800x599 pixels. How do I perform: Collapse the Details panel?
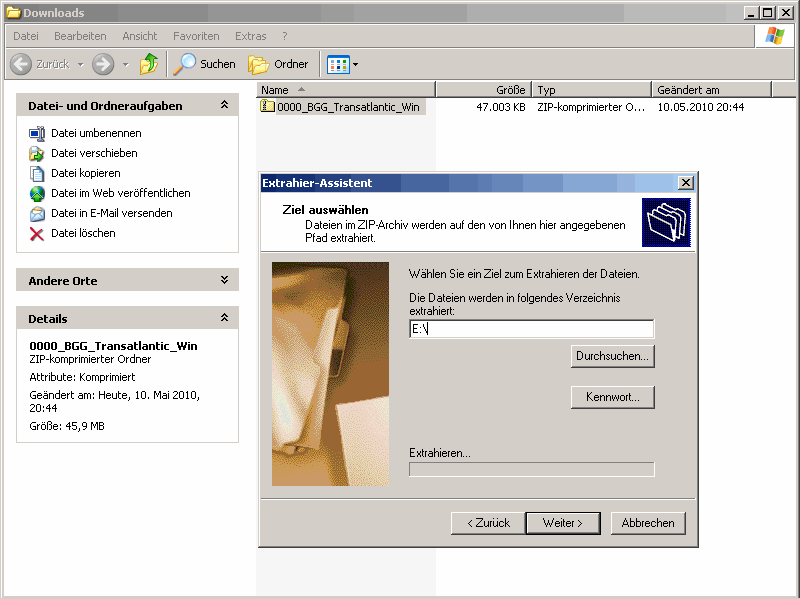(224, 319)
